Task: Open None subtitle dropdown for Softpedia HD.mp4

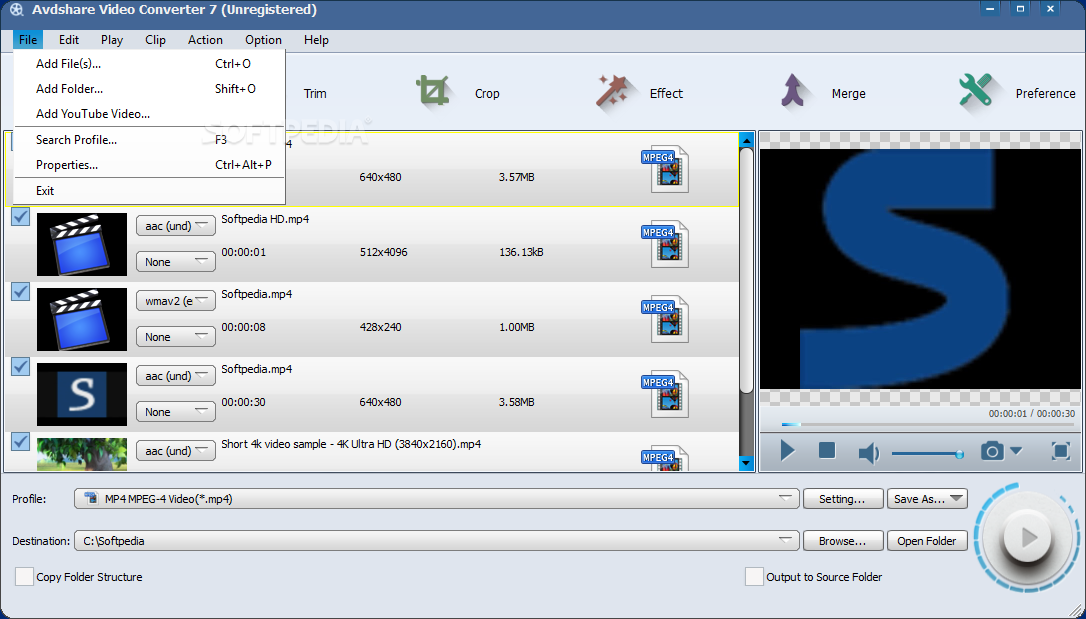Action: [x=176, y=262]
